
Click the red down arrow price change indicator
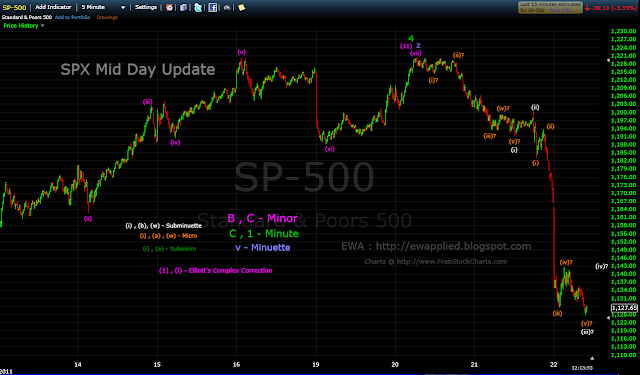(x=587, y=8)
